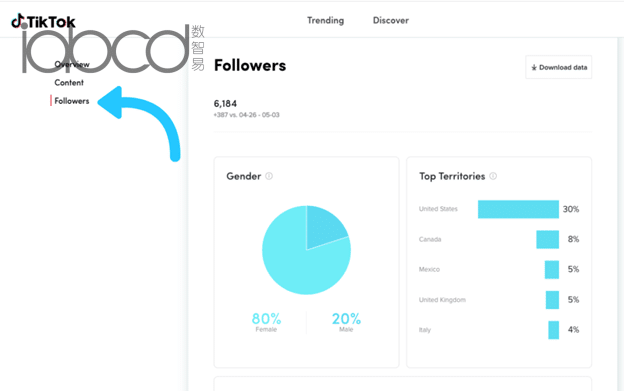Click the TikTok logo icon
624x391 pixels.
pyautogui.click(x=18, y=21)
